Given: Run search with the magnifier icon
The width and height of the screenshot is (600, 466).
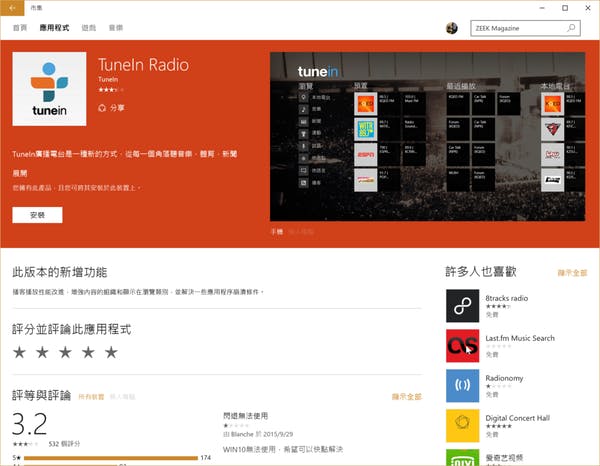Looking at the screenshot, I should [571, 28].
